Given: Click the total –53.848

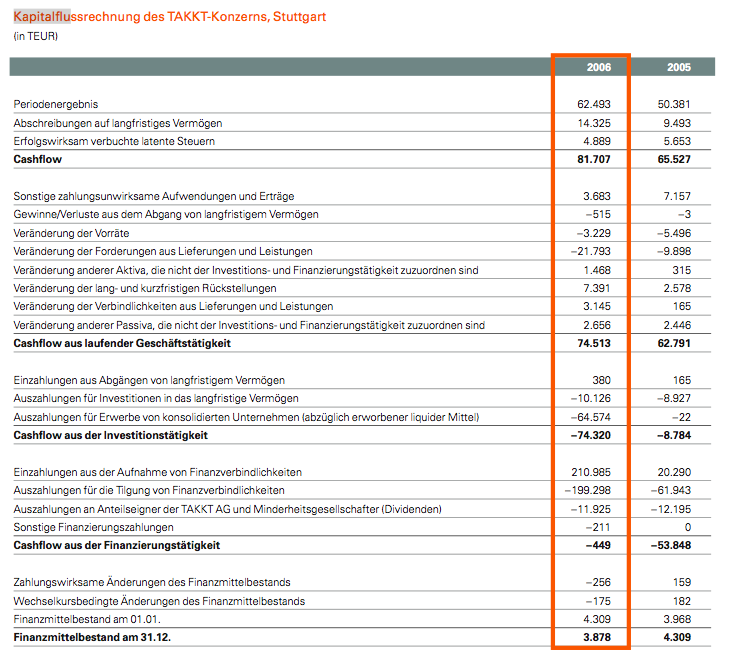Looking at the screenshot, I should [671, 546].
